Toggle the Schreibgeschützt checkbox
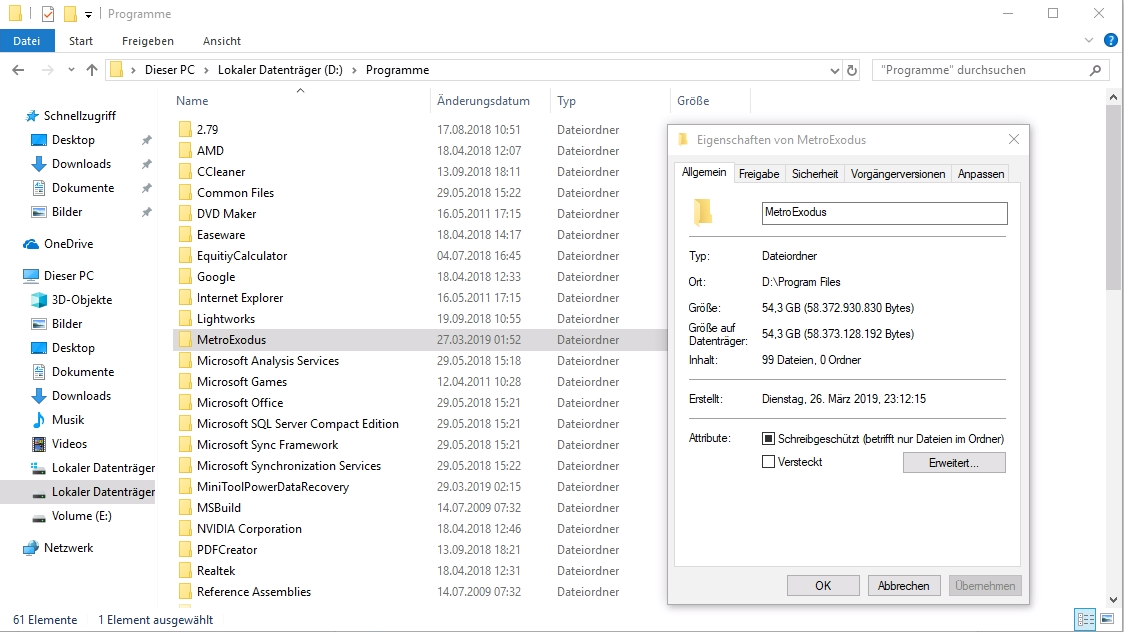Image resolution: width=1124 pixels, height=632 pixels. coord(768,439)
